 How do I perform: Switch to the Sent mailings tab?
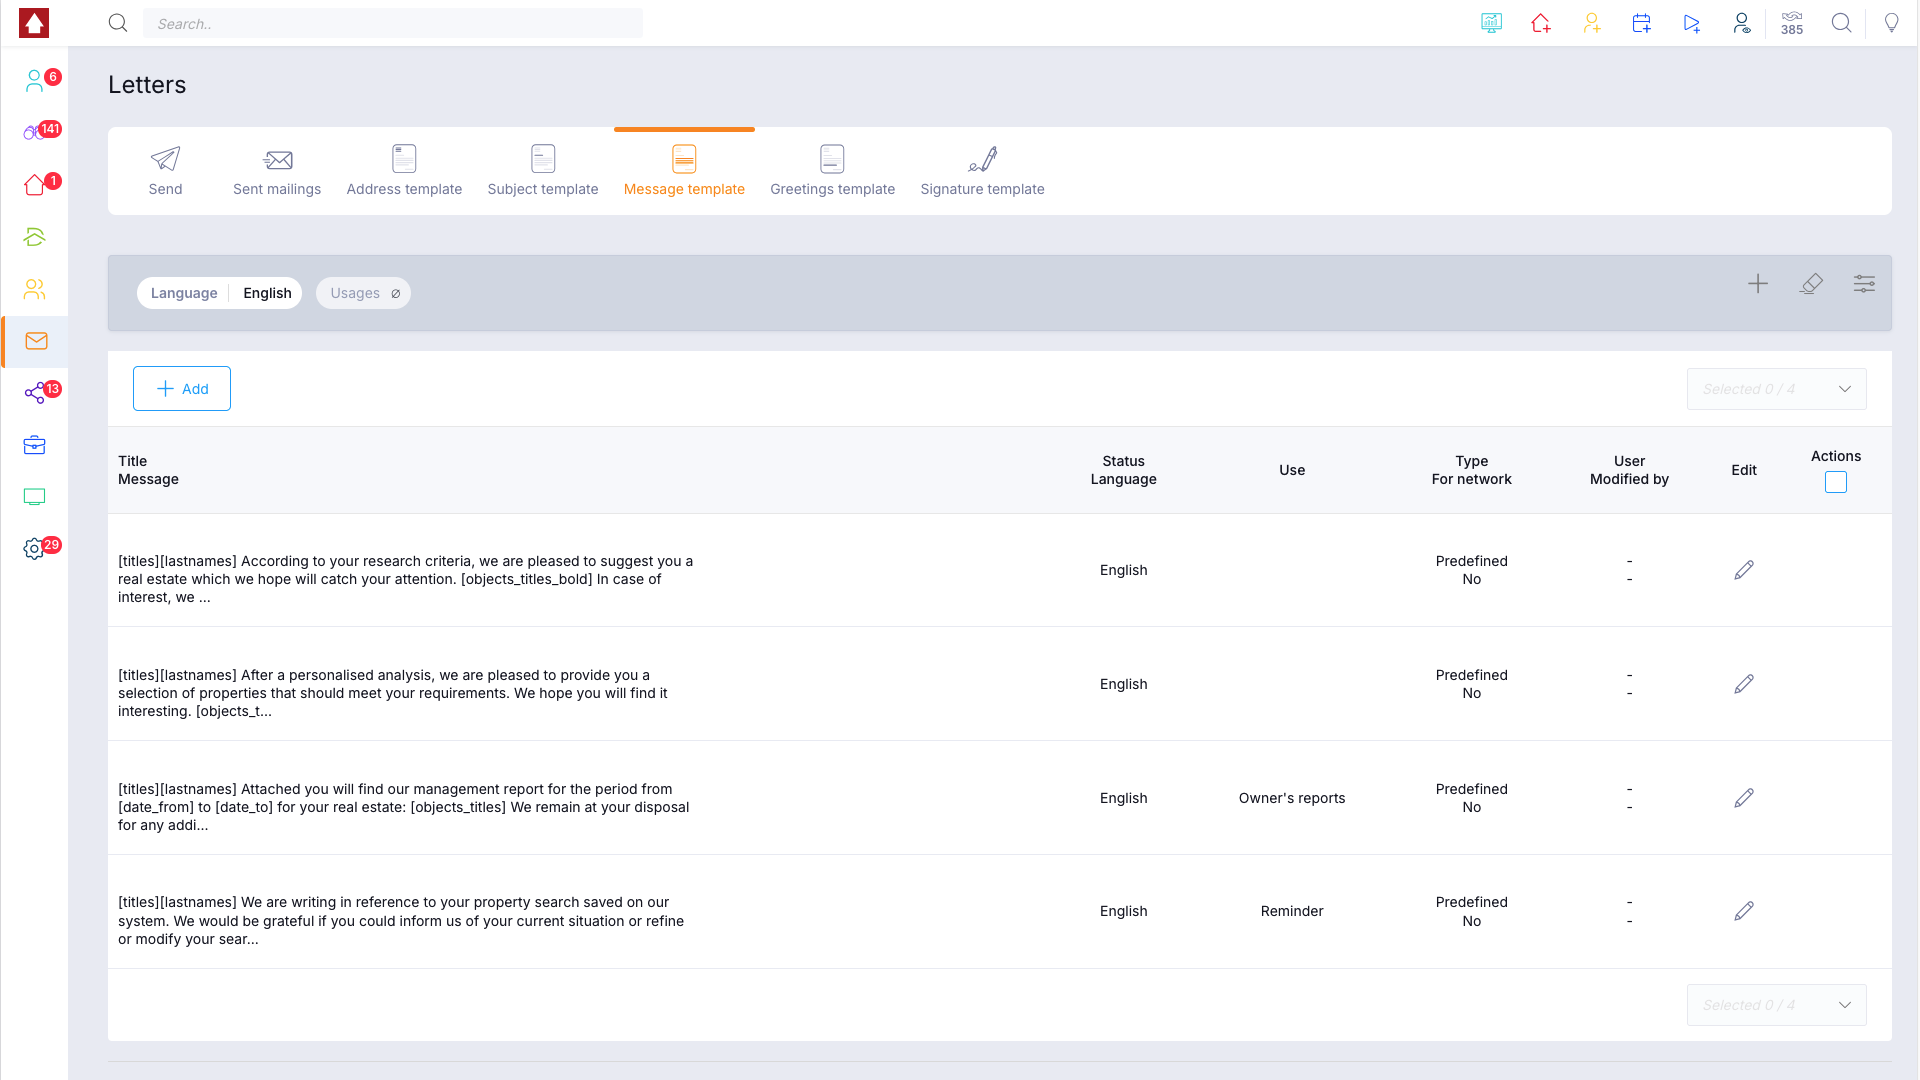point(277,171)
